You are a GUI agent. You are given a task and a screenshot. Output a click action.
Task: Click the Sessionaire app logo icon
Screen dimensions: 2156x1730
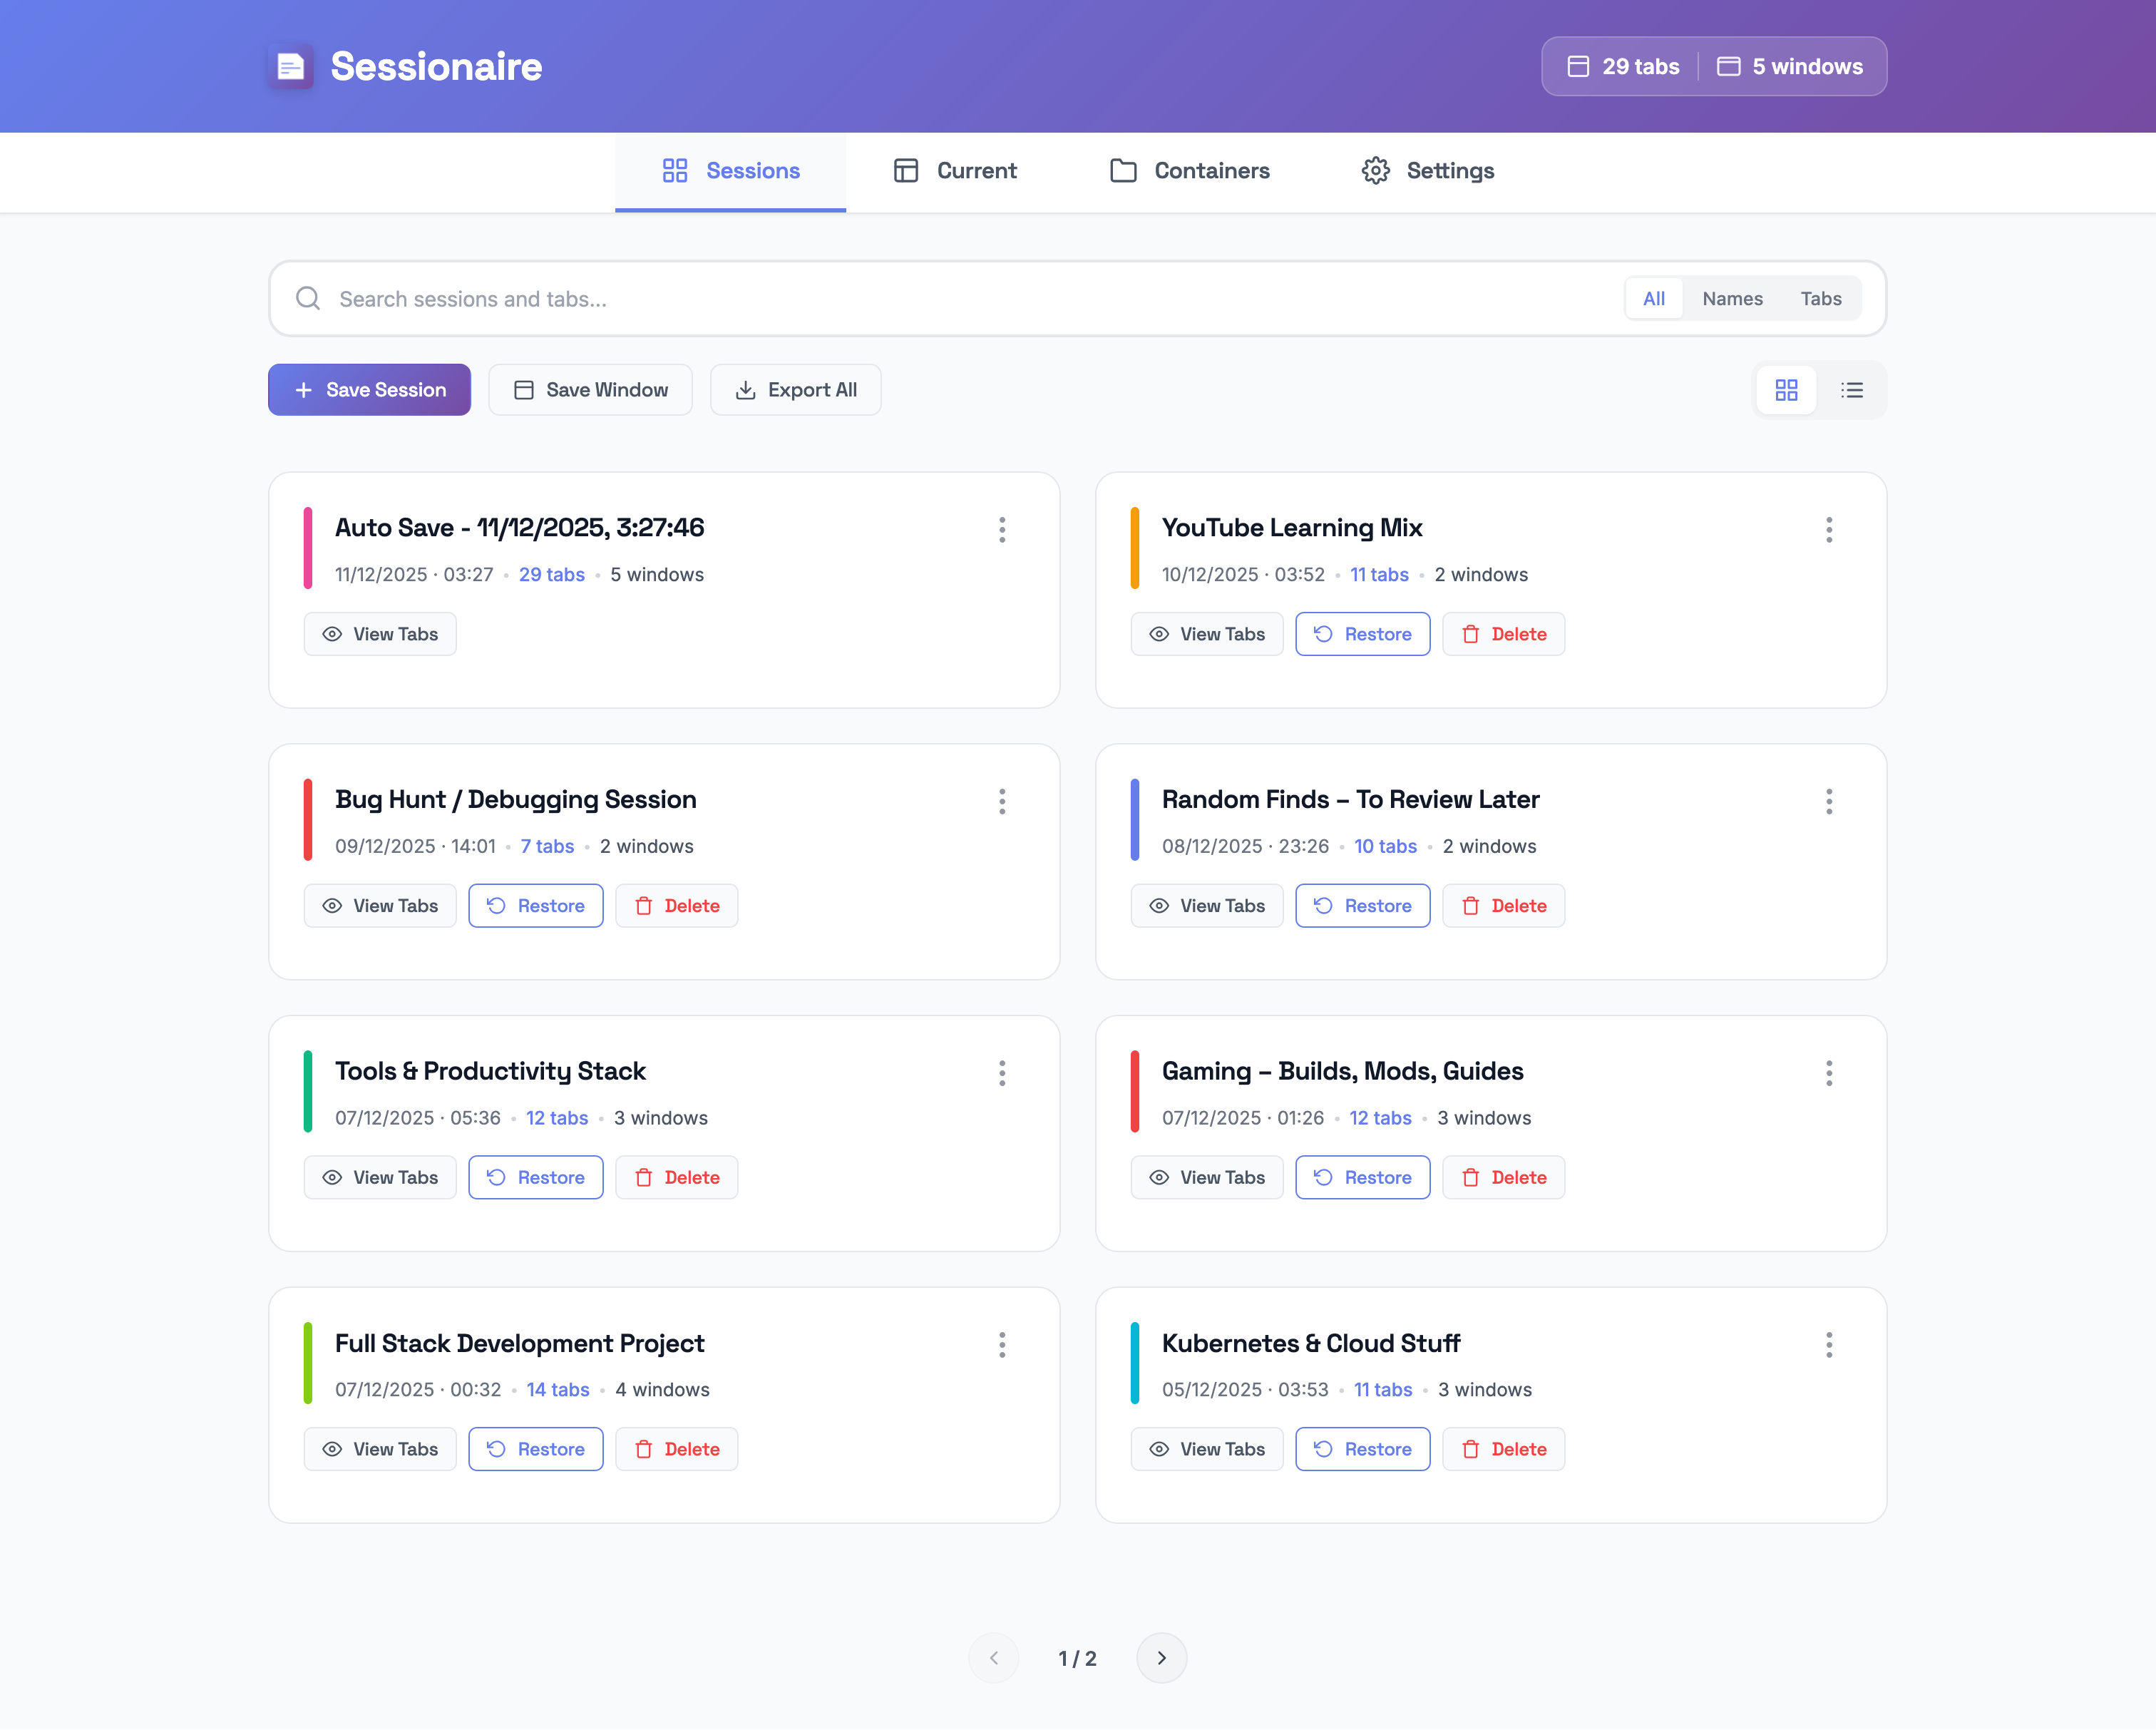point(290,66)
